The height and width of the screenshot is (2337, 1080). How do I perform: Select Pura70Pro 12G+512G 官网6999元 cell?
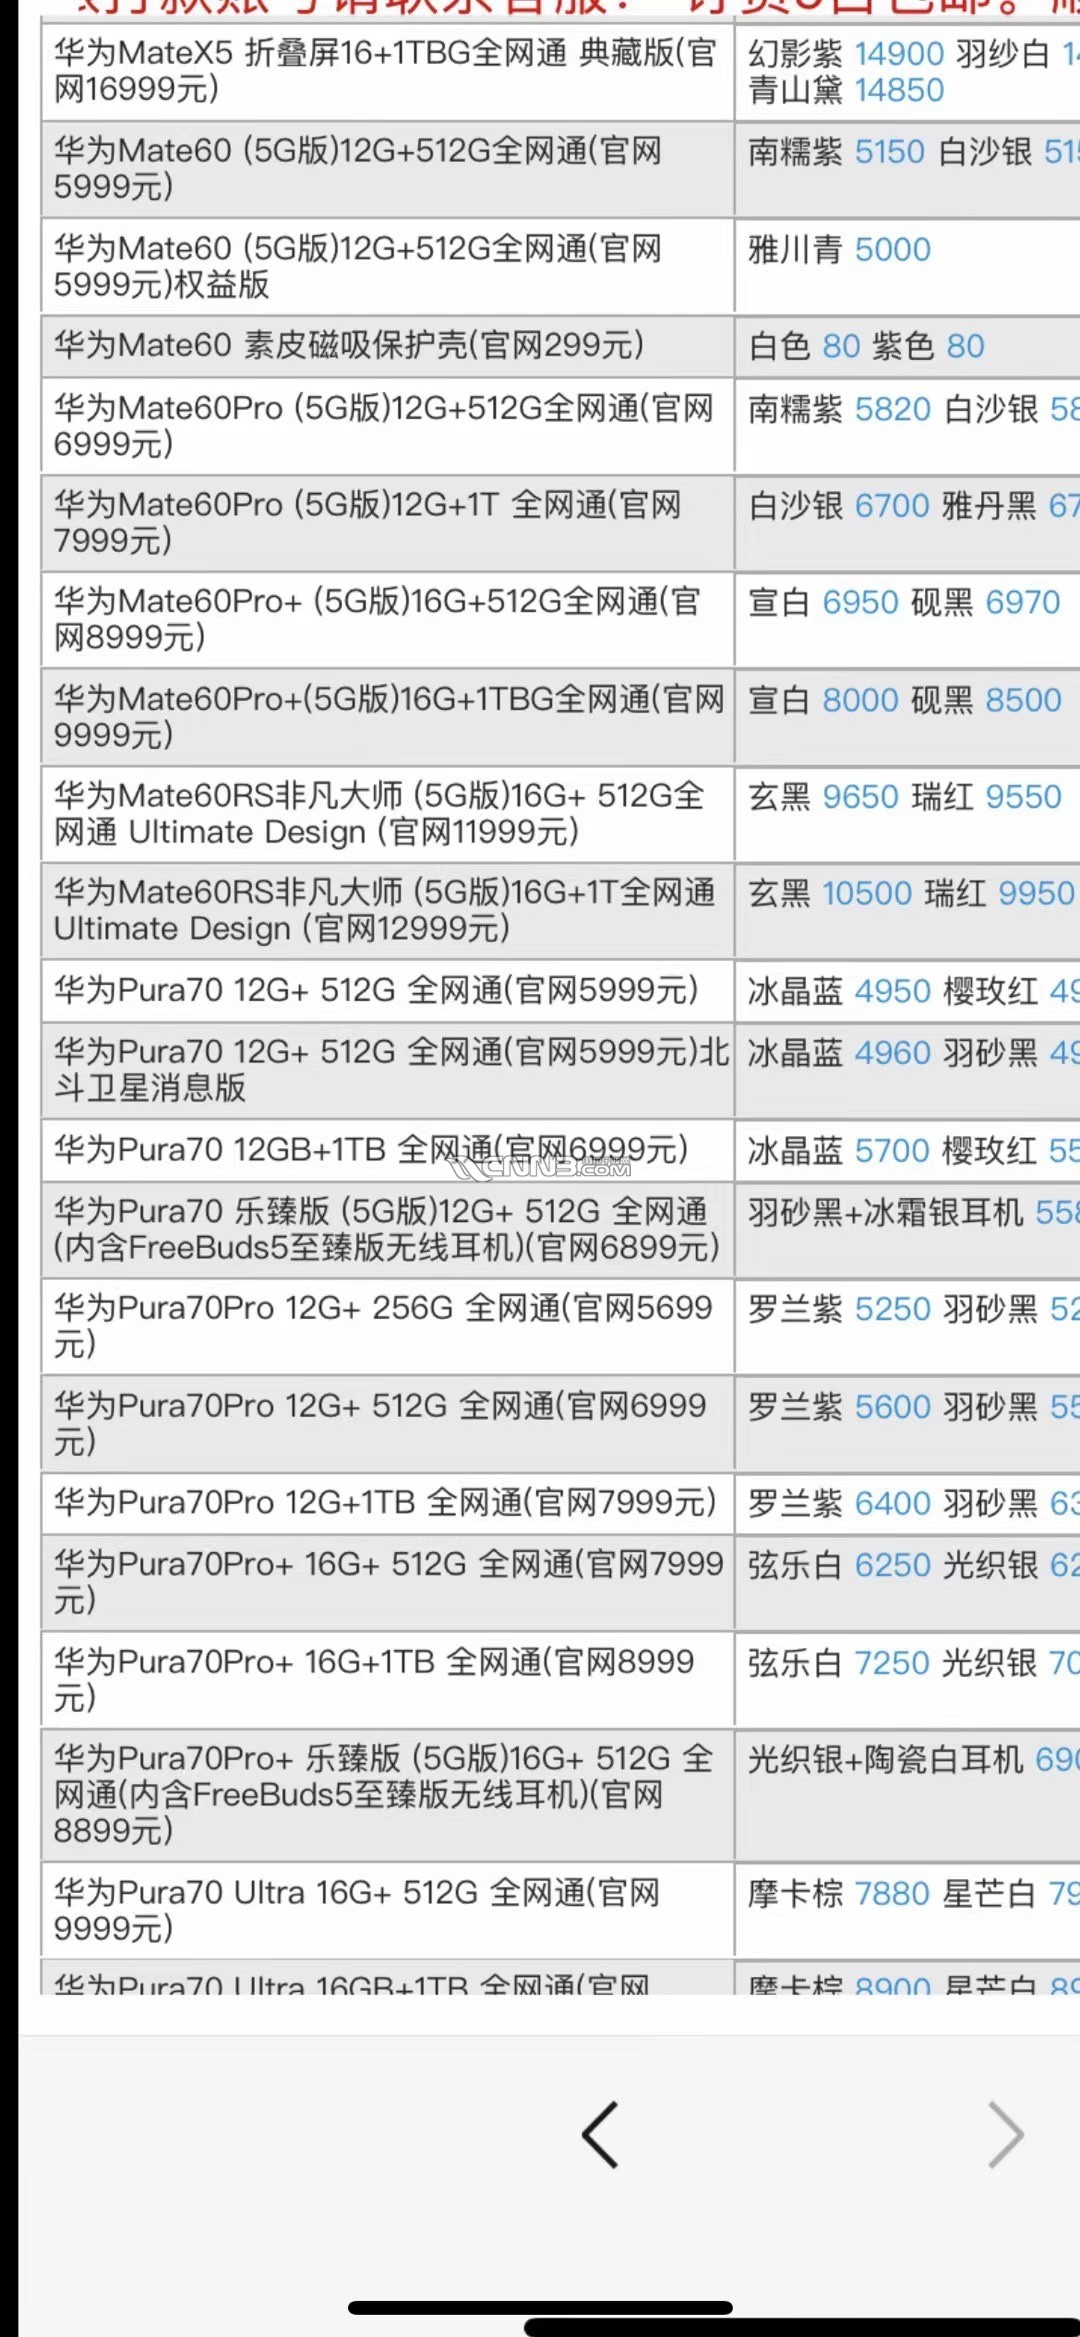388,1424
